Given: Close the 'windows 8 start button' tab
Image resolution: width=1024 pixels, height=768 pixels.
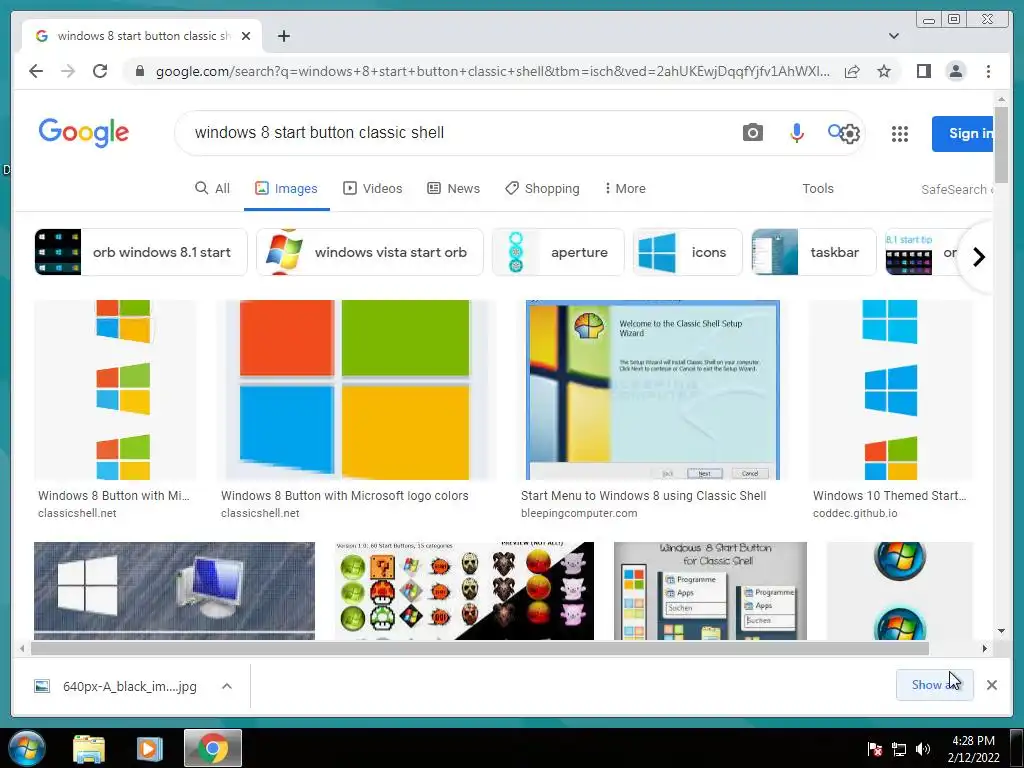Looking at the screenshot, I should point(246,36).
